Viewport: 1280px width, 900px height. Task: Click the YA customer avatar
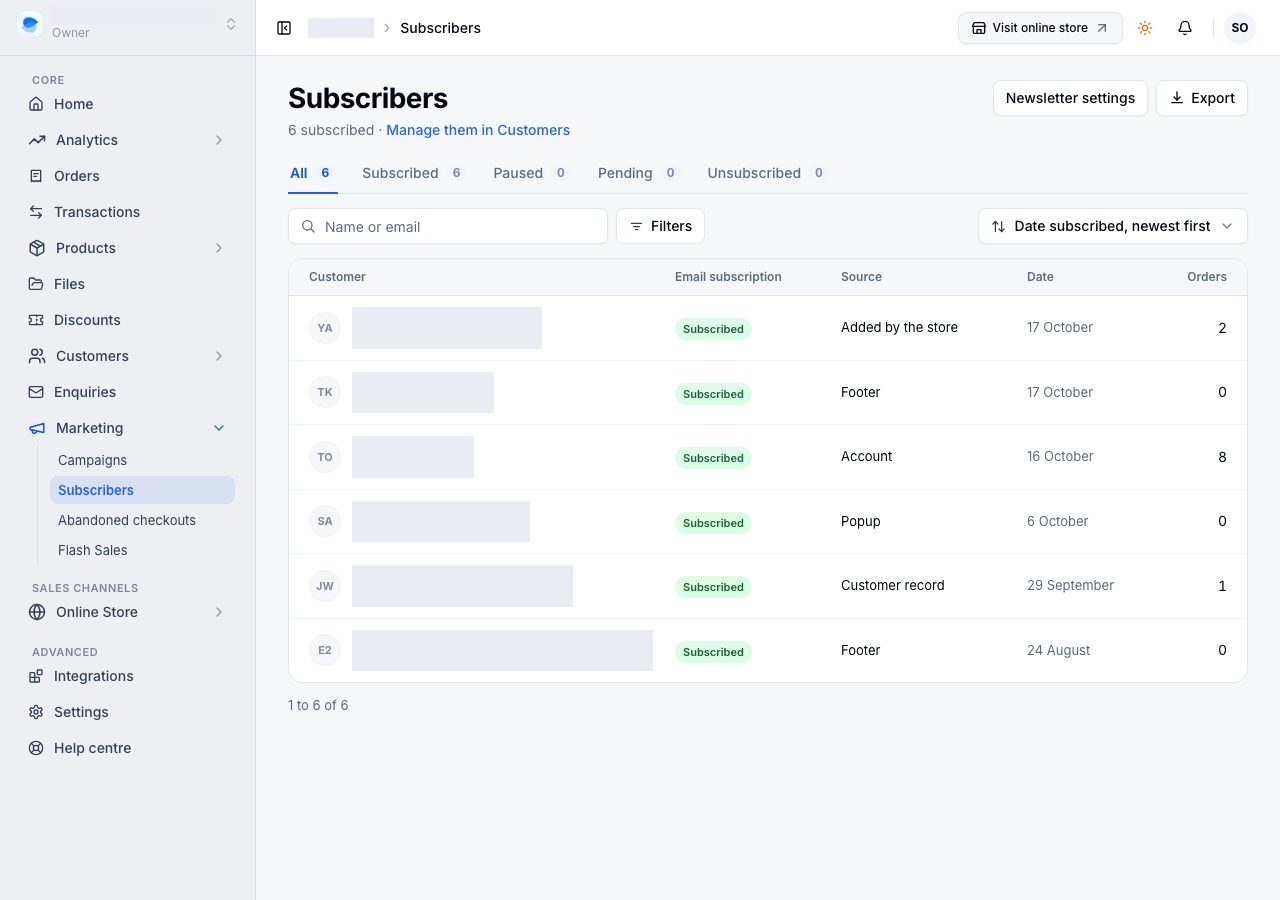(325, 328)
